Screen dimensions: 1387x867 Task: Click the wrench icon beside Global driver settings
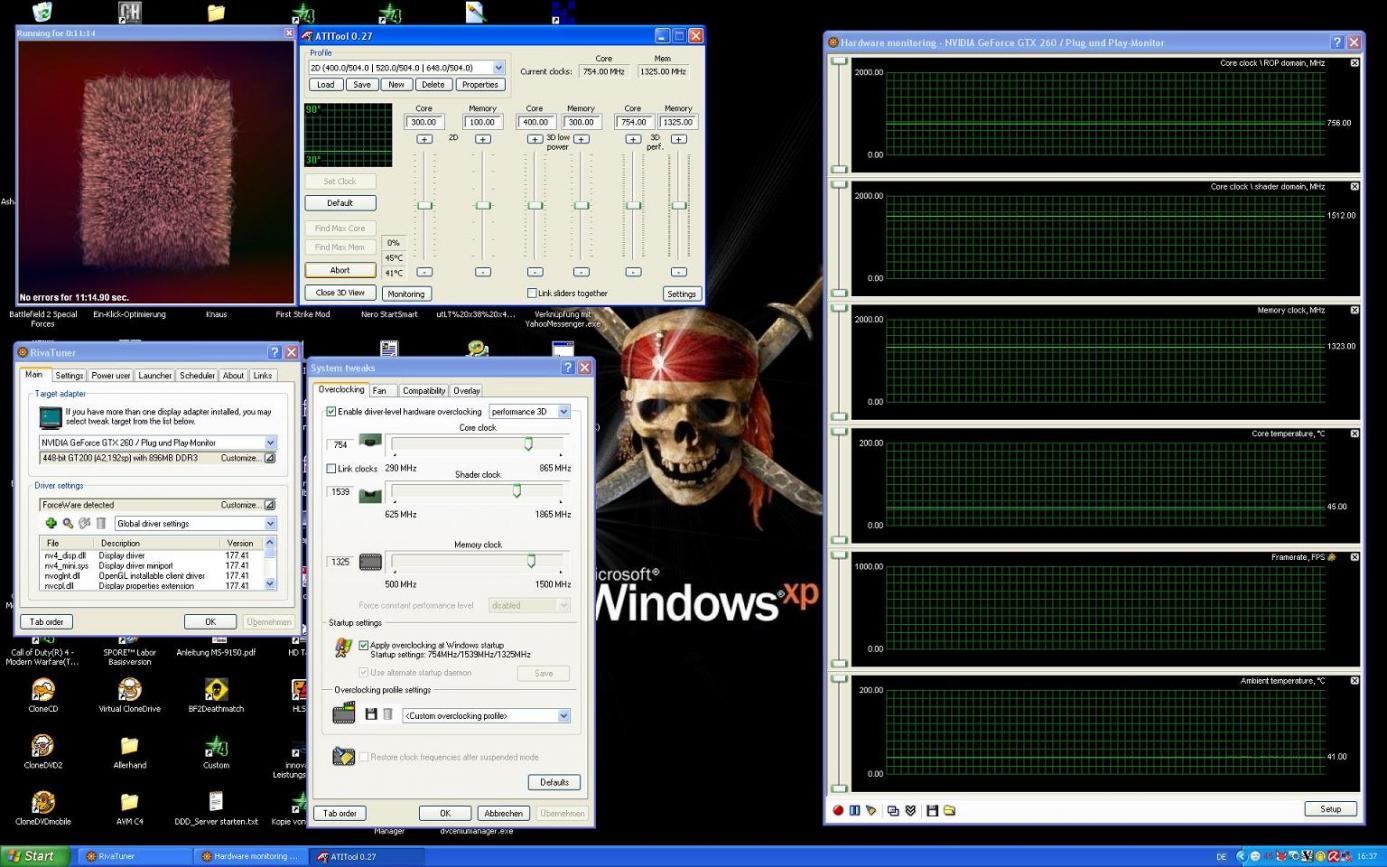point(85,523)
